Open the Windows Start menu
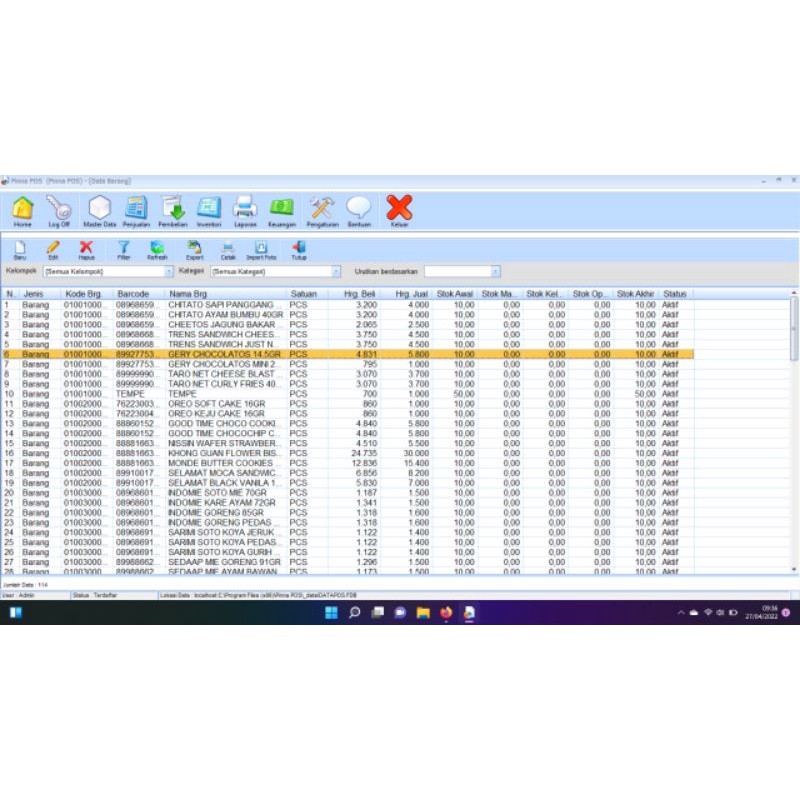Image resolution: width=800 pixels, height=800 pixels. click(331, 613)
